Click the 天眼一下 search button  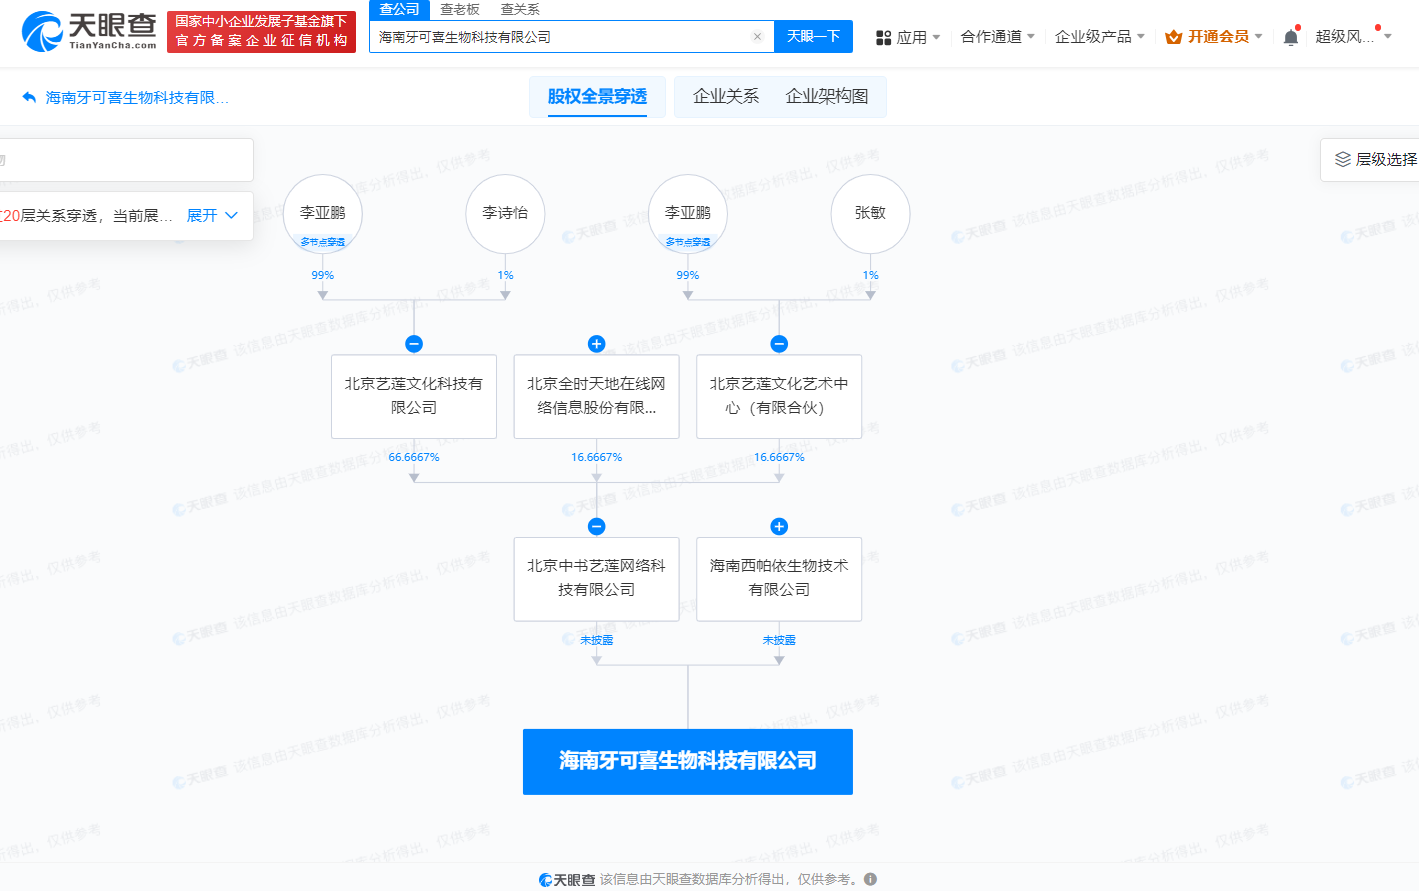(813, 37)
